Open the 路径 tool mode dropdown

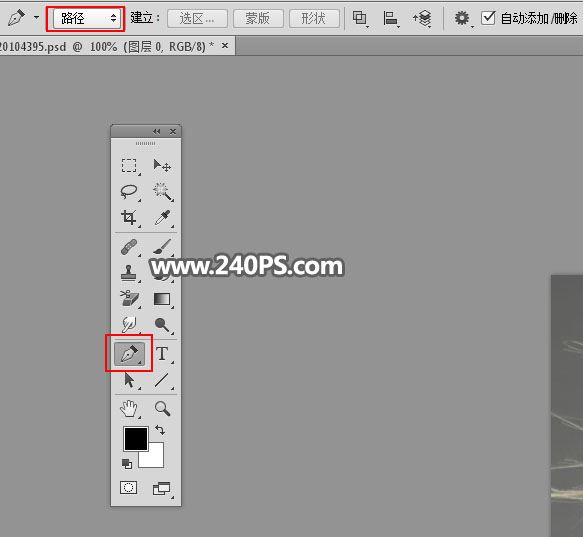pos(86,18)
